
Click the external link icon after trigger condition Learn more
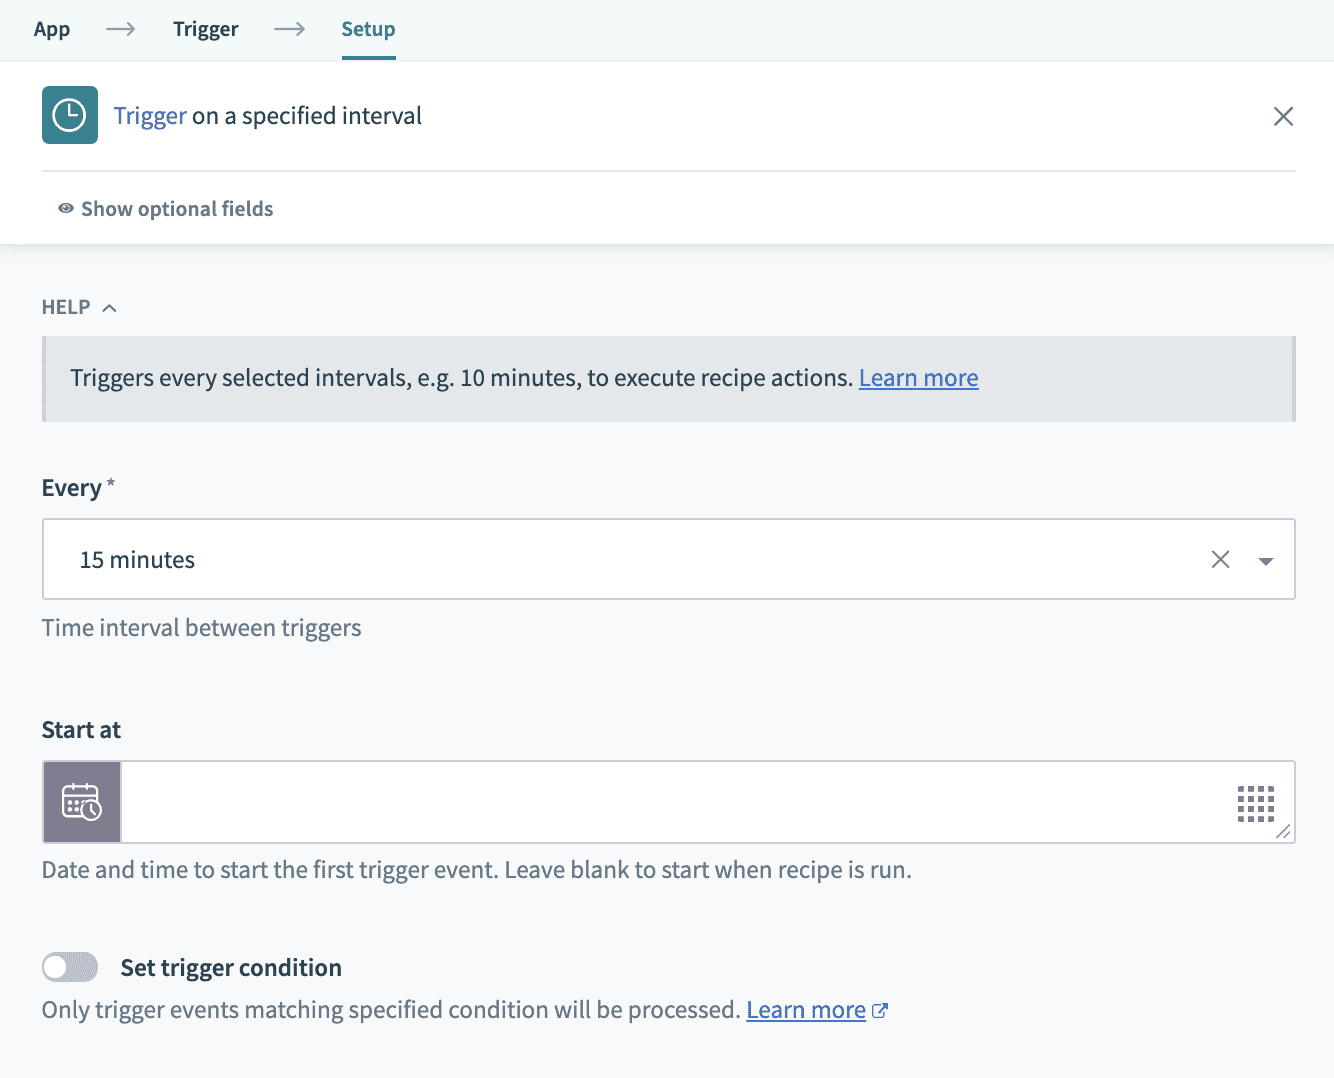coord(880,1010)
